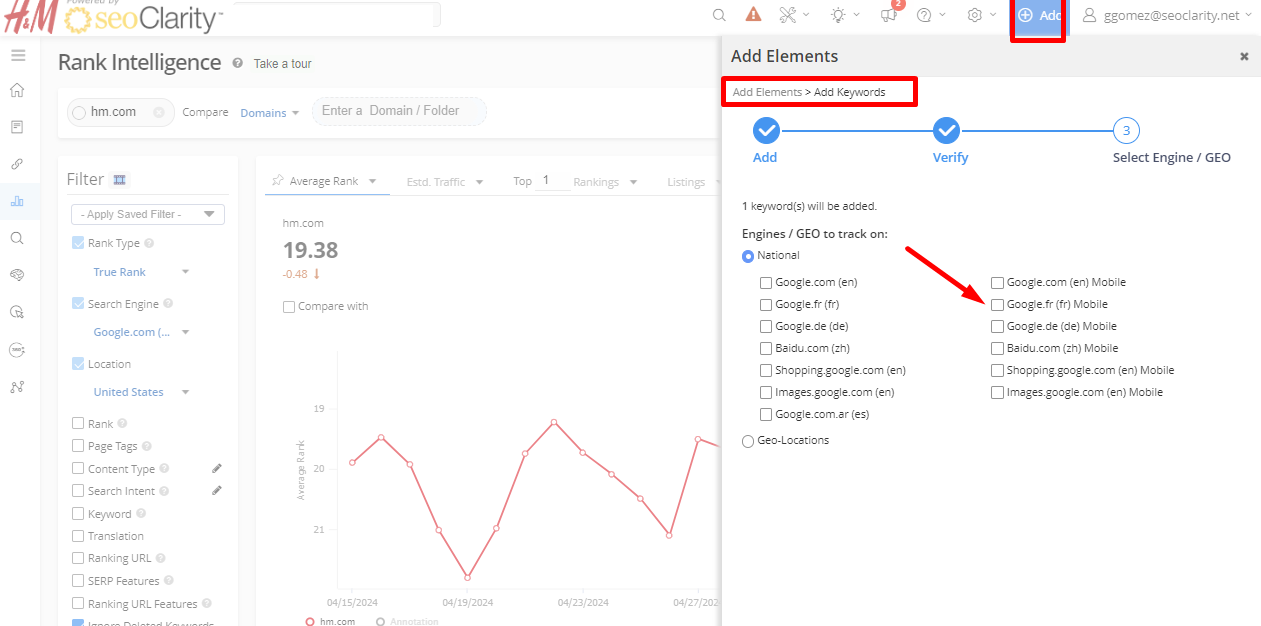Open the megaphone announcements icon
This screenshot has height=626, width=1261.
[888, 15]
